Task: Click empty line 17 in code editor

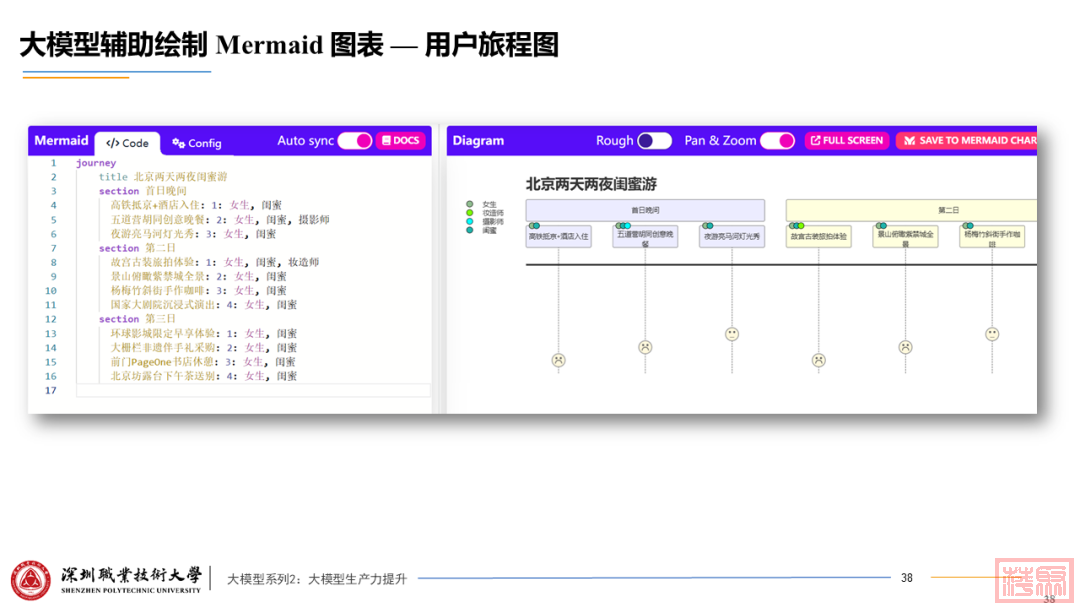Action: (250, 390)
